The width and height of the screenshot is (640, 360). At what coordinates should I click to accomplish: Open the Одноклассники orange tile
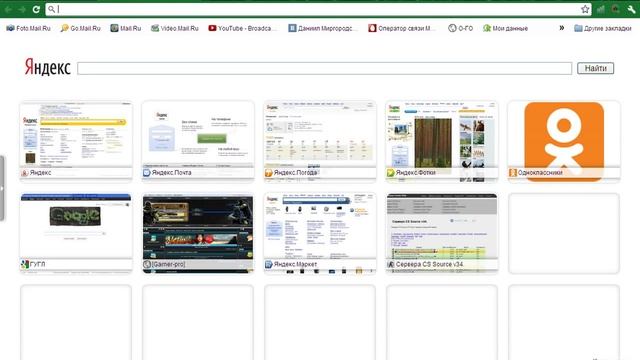pos(564,141)
